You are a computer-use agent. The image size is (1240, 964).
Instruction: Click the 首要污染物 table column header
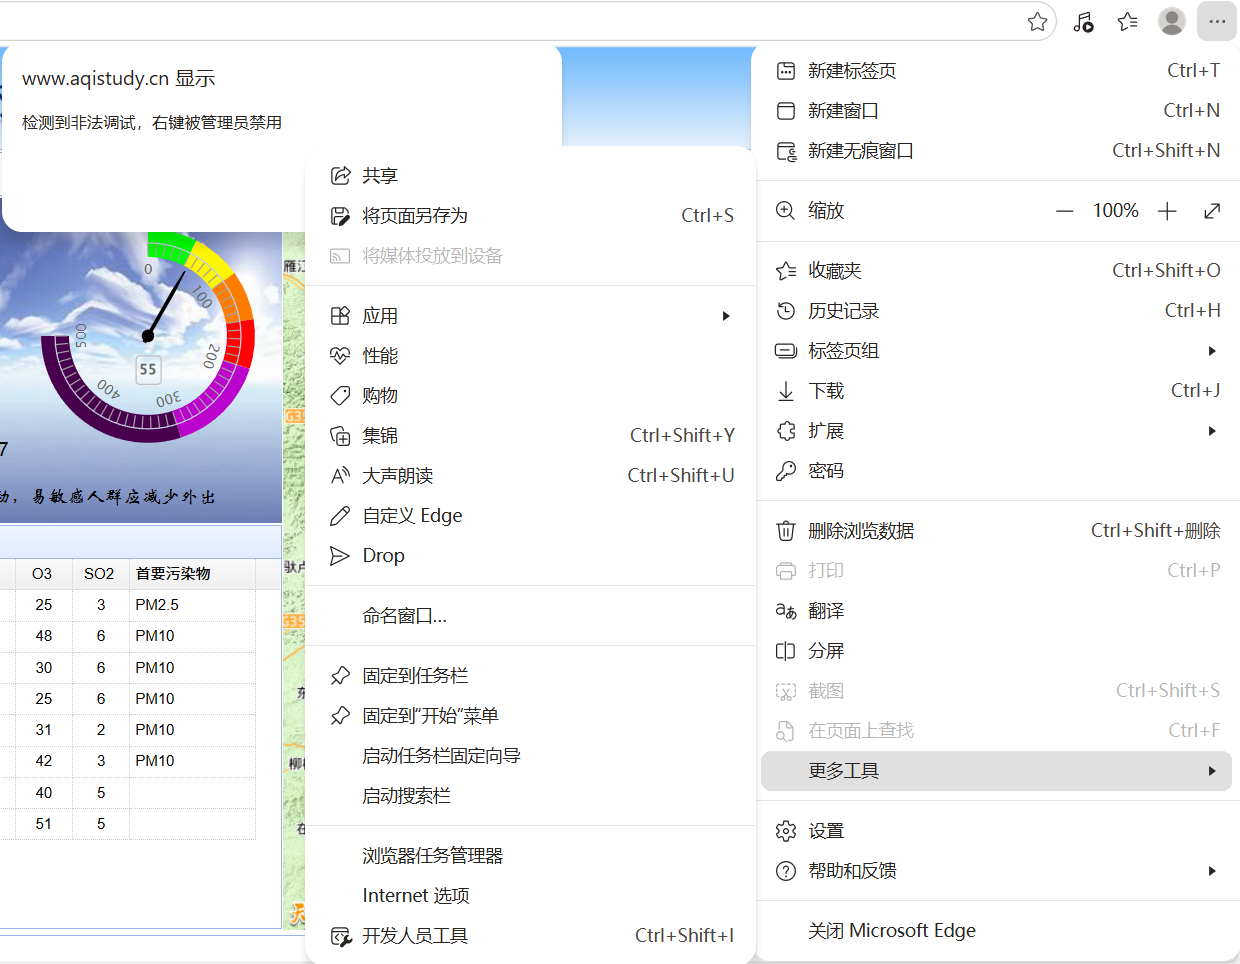pos(173,574)
